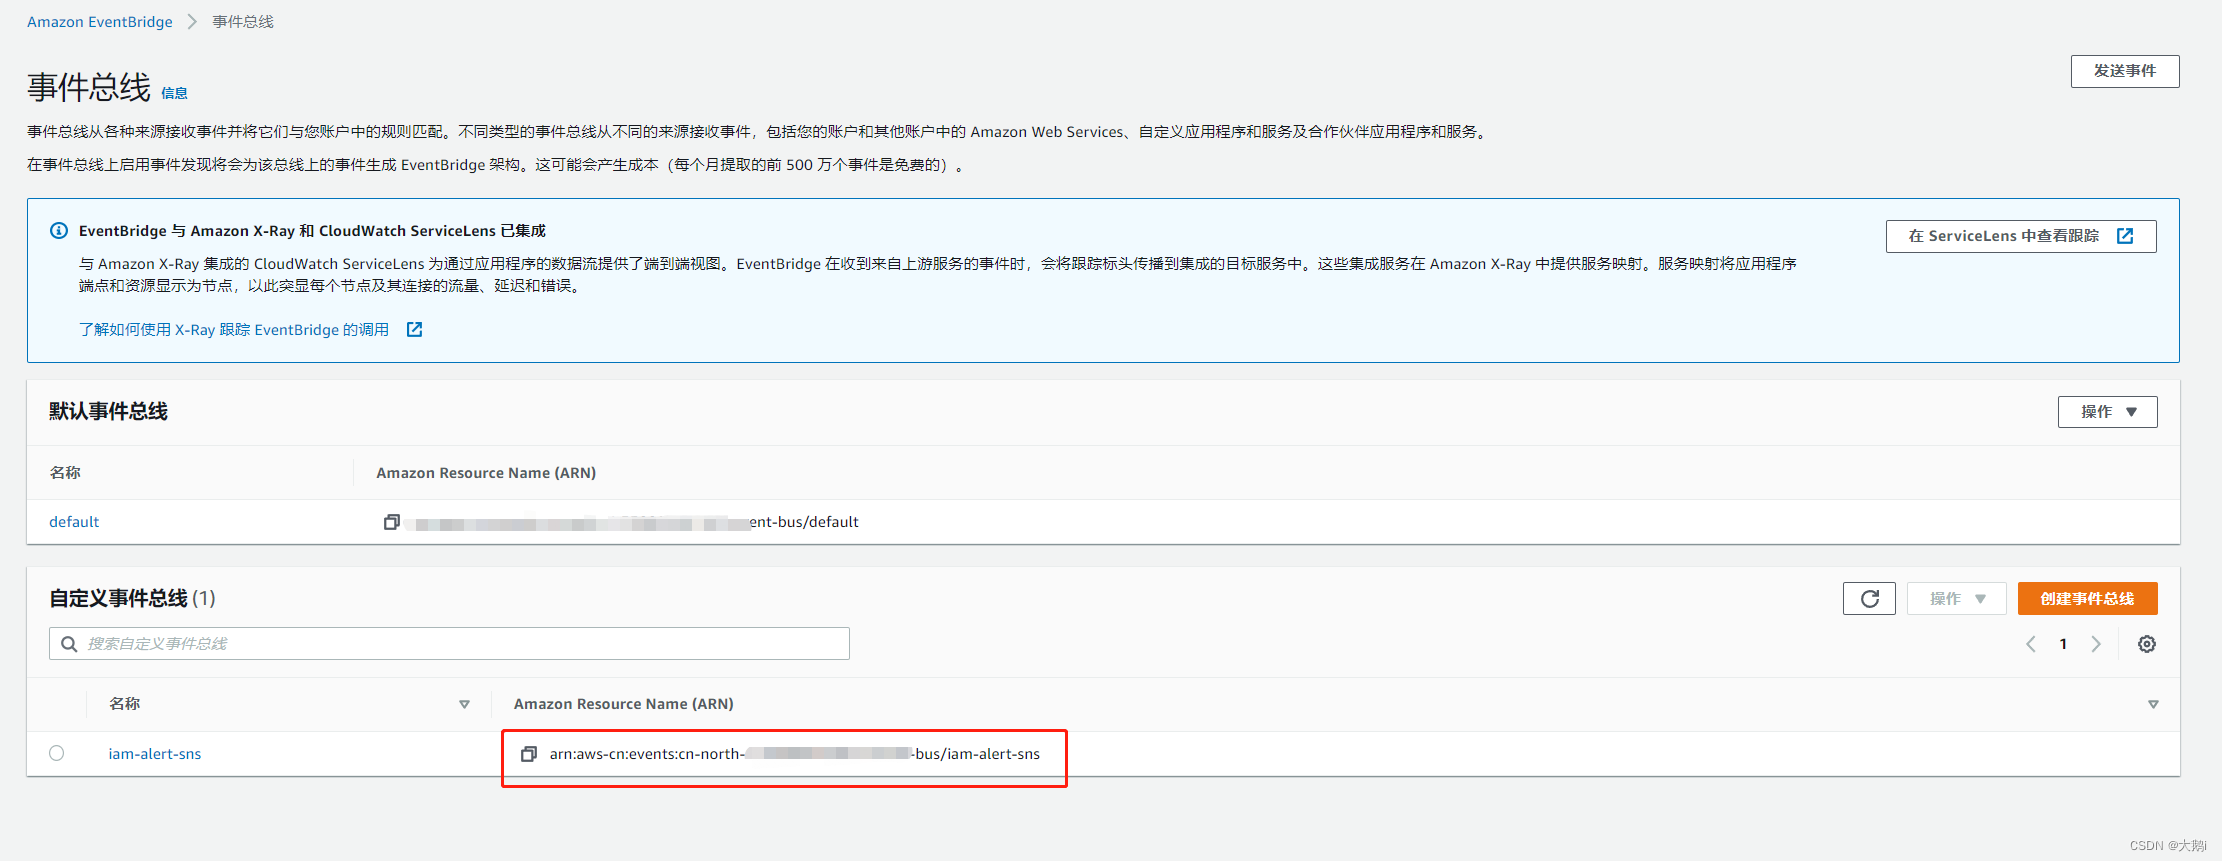Click the 事件总线 breadcrumb text
This screenshot has width=2222, height=861.
coord(243,22)
